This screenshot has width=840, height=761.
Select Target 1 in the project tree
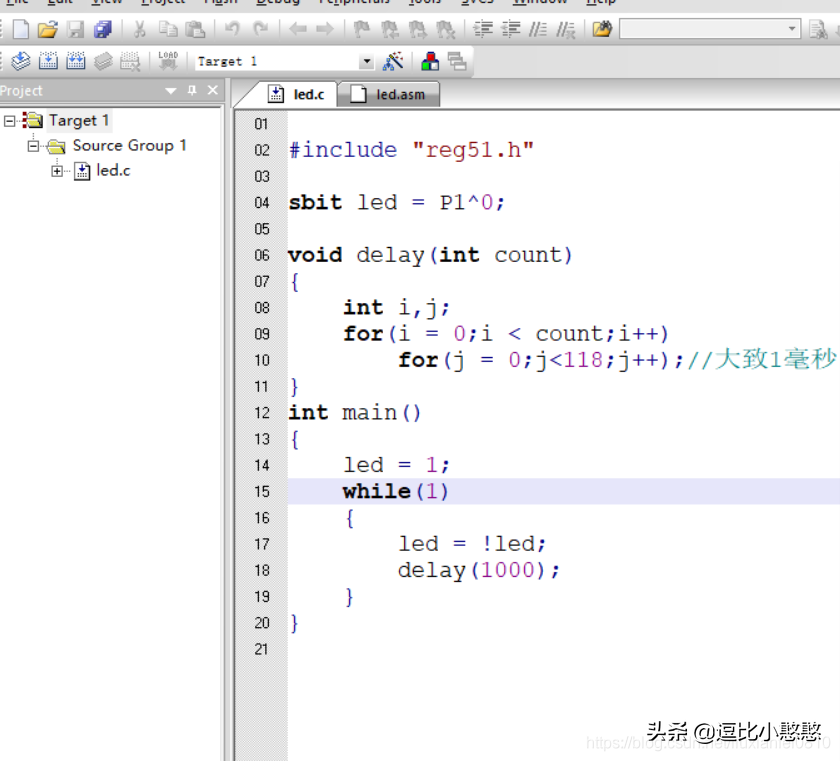click(x=79, y=120)
